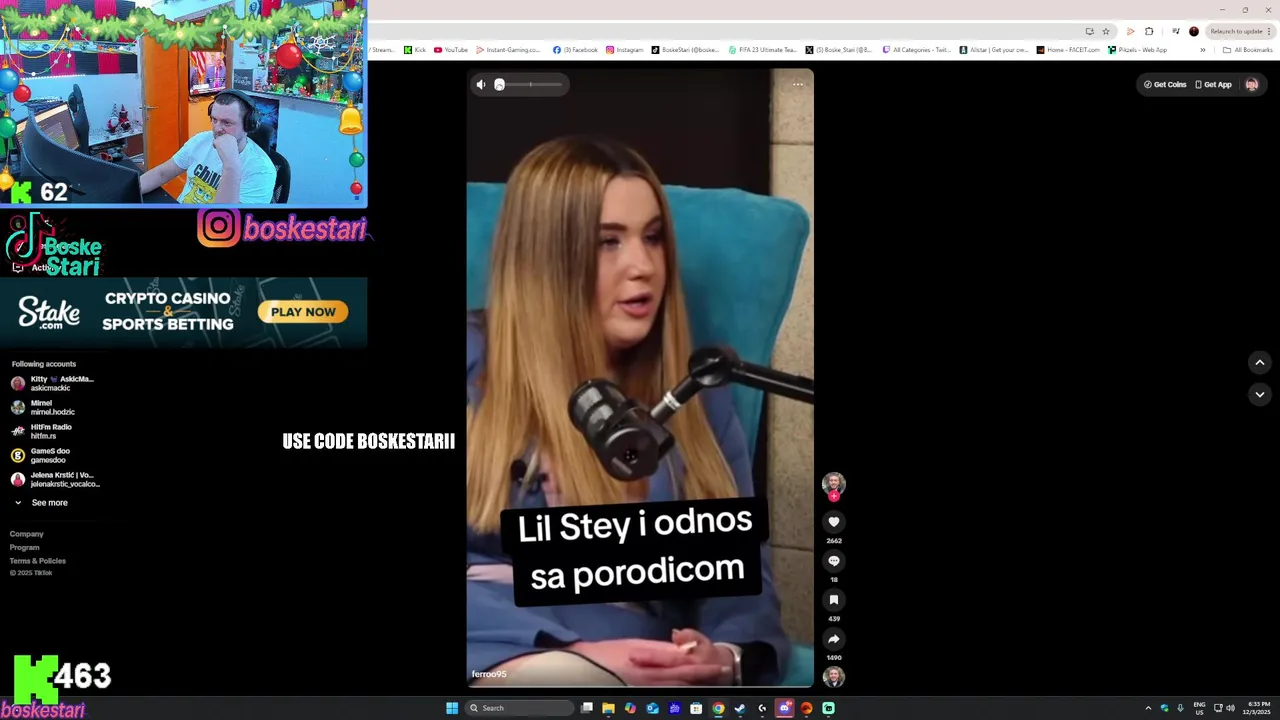The width and height of the screenshot is (1280, 720).
Task: Open the Chrome extensions puzzle icon
Action: [x=1149, y=31]
